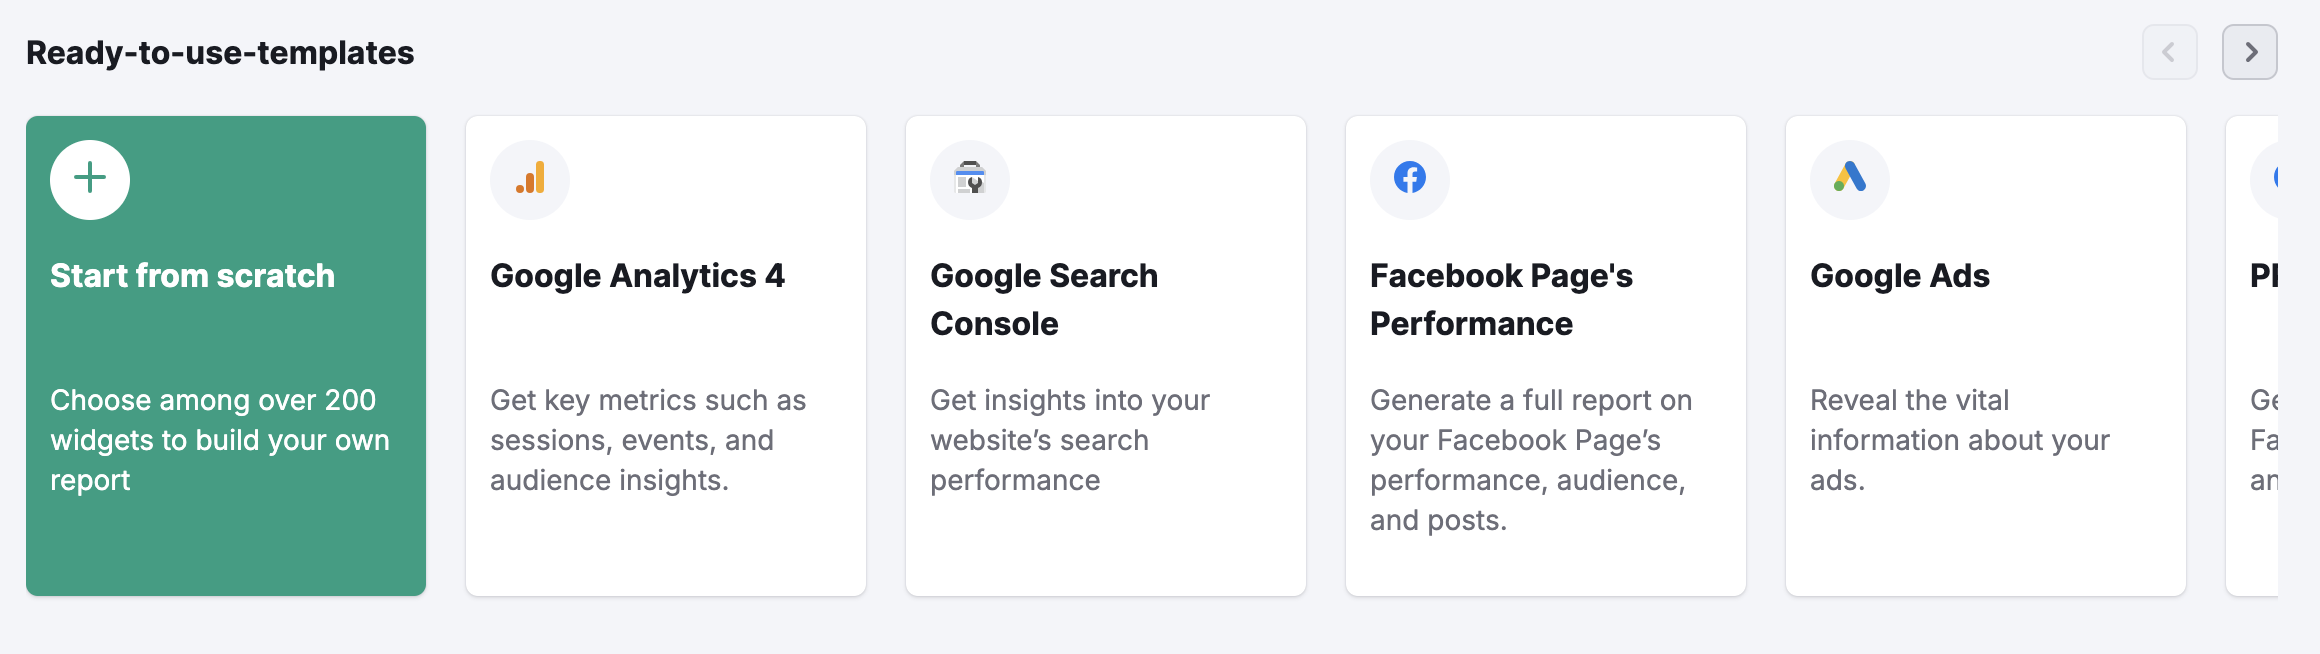Click the Google Search Console icon

(x=969, y=180)
